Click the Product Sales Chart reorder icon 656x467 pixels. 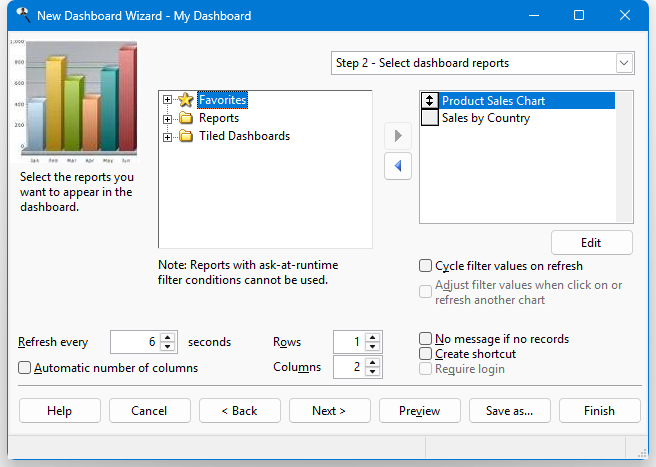[x=430, y=101]
